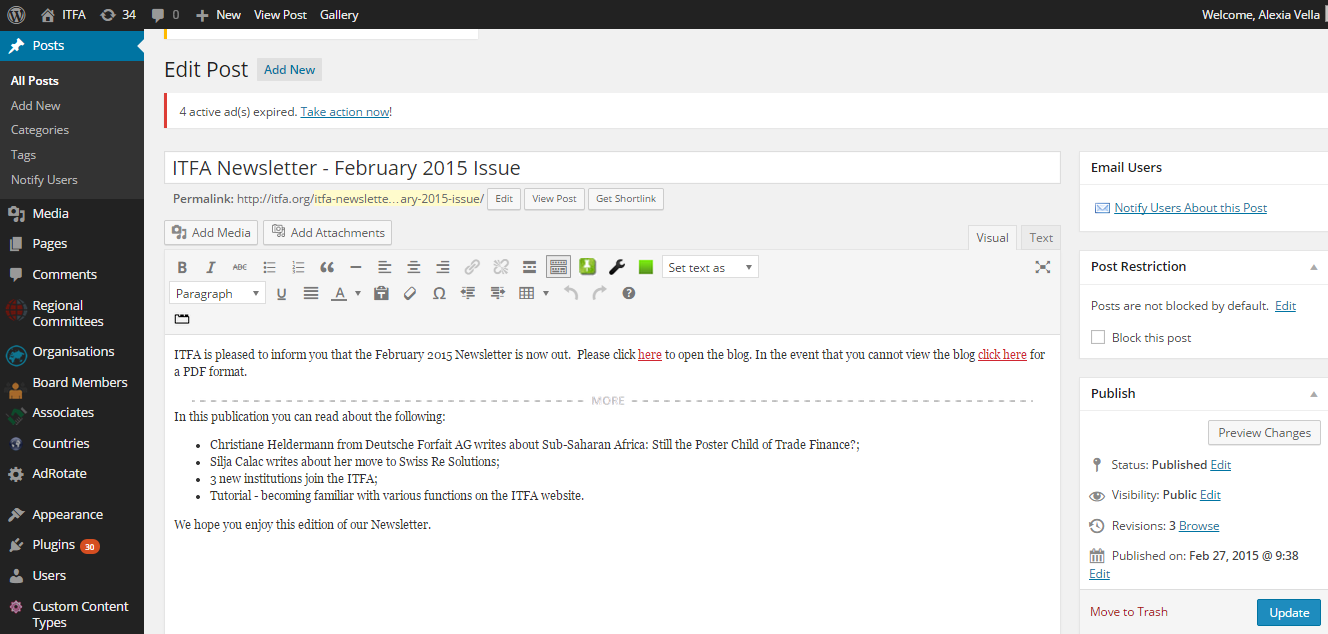The image size is (1328, 634).
Task: Align text left
Action: [x=384, y=267]
